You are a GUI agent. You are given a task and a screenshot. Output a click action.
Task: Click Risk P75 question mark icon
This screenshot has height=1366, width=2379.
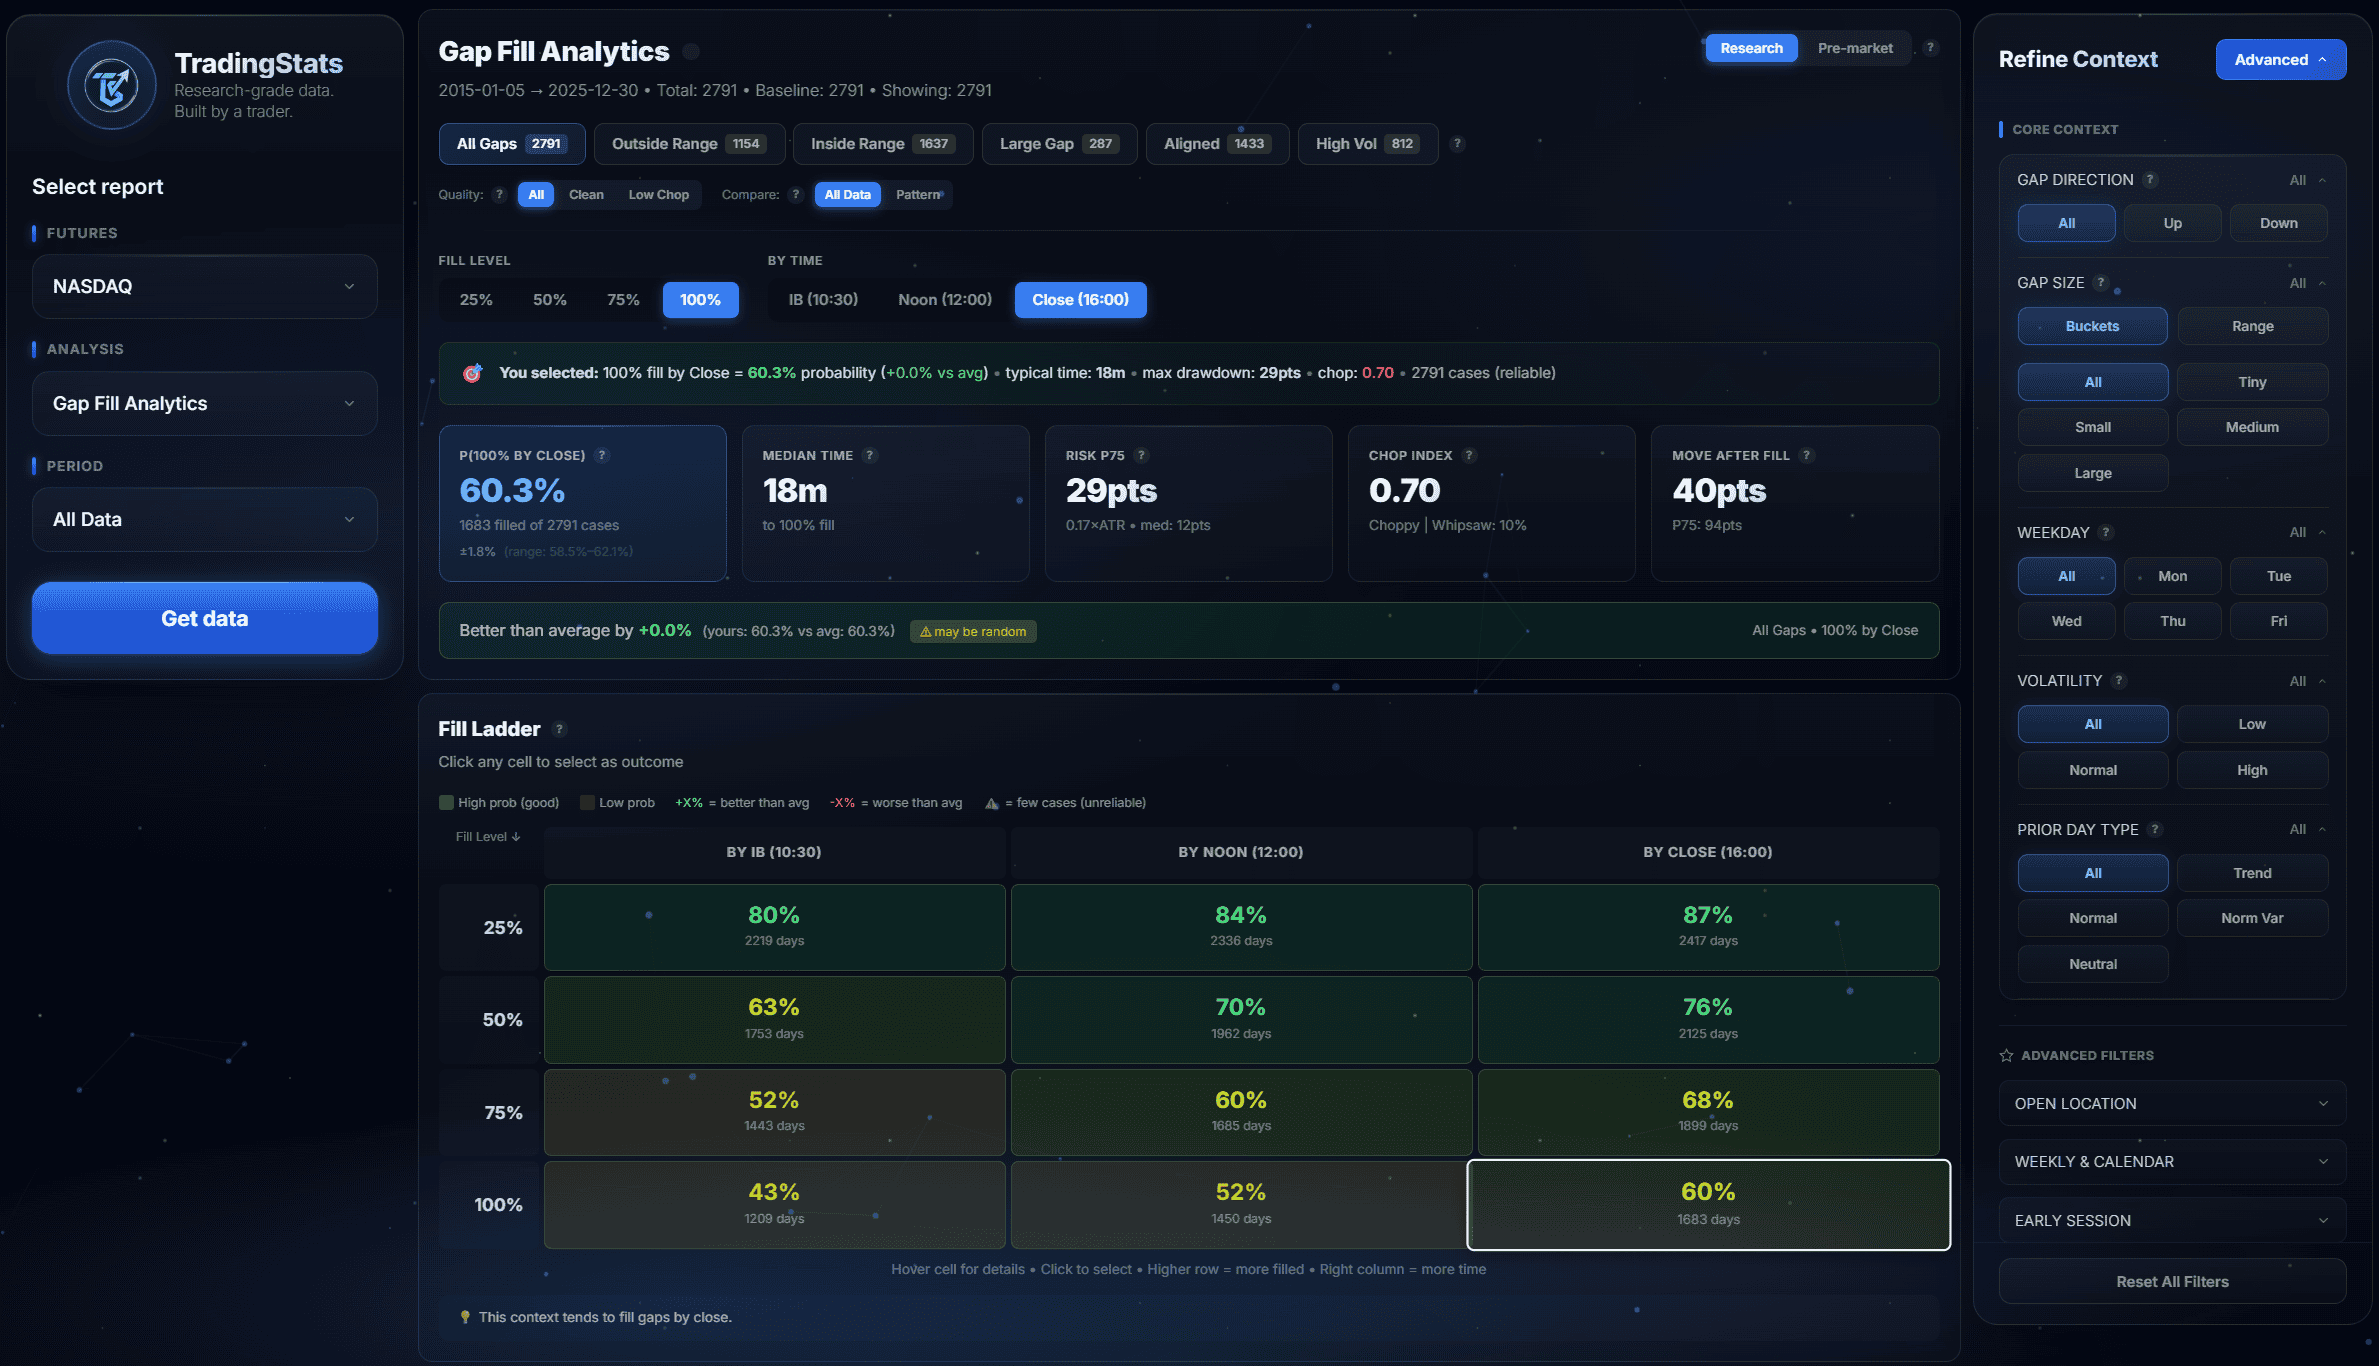(x=1141, y=455)
